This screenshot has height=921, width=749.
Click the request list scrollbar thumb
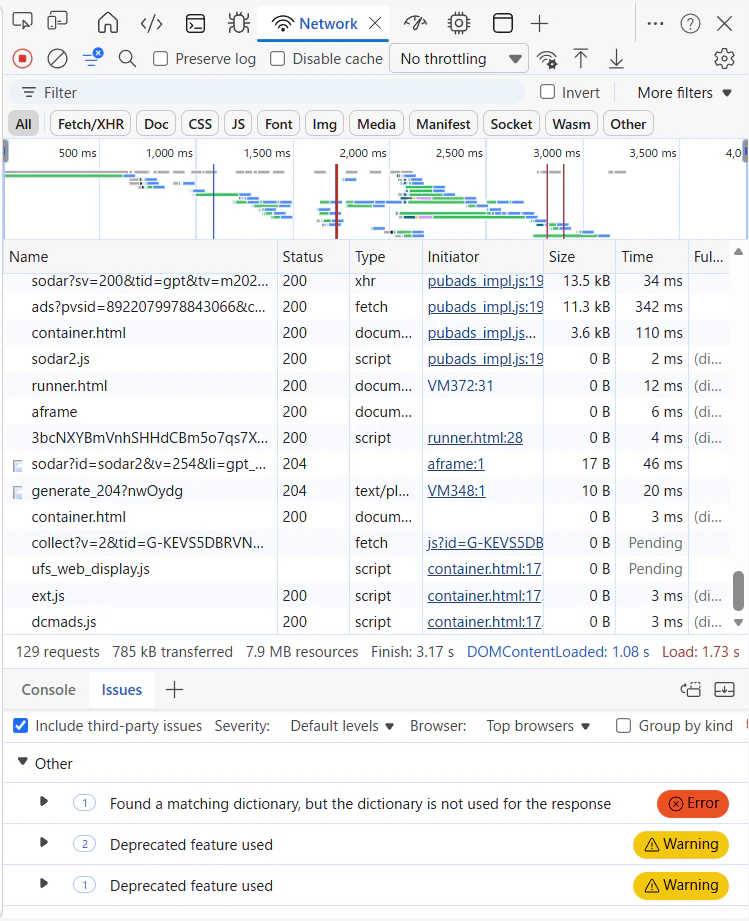(738, 591)
